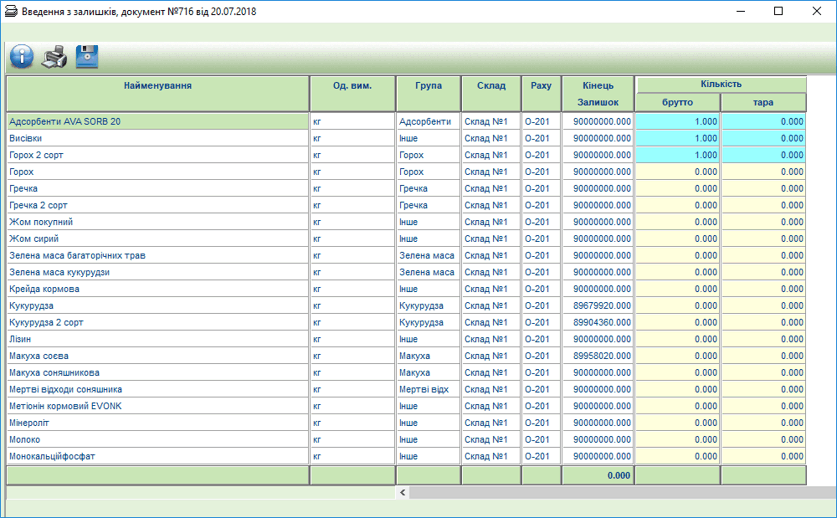
Task: Click the Група column header
Action: [x=428, y=86]
